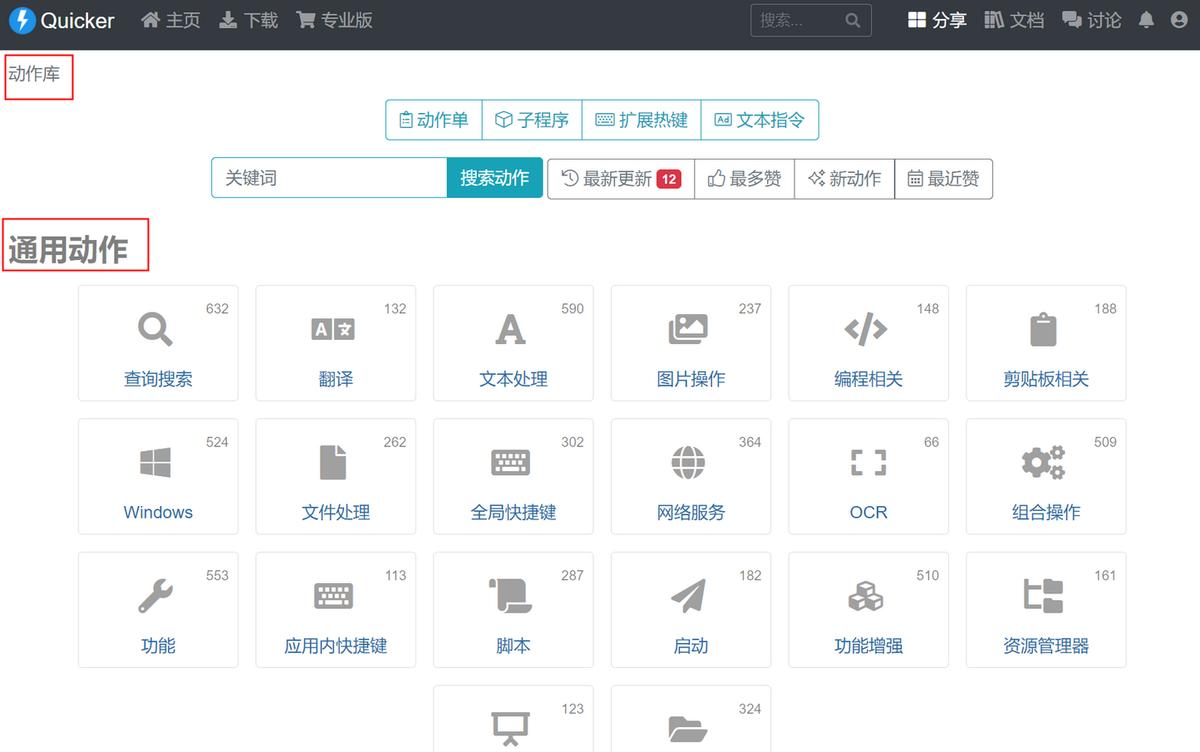Click the 网络服务 globe icon
Image resolution: width=1200 pixels, height=752 pixels.
click(690, 462)
